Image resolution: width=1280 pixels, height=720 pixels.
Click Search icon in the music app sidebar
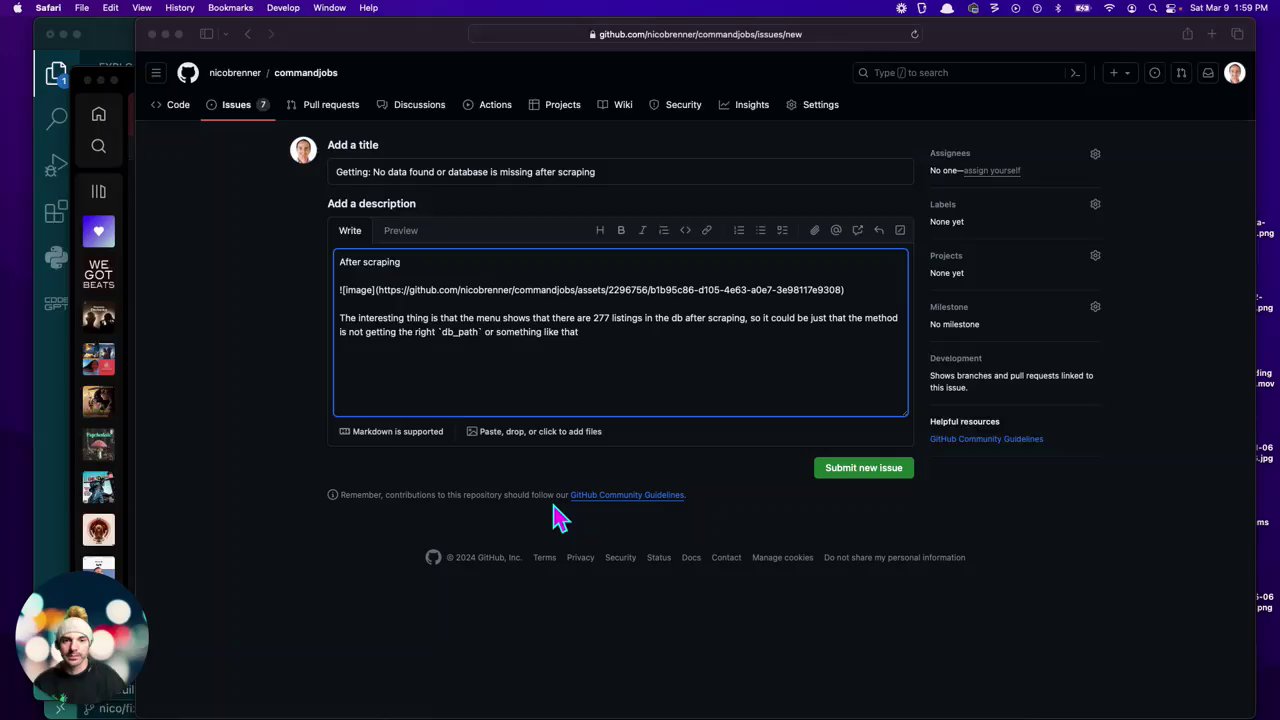[x=98, y=146]
